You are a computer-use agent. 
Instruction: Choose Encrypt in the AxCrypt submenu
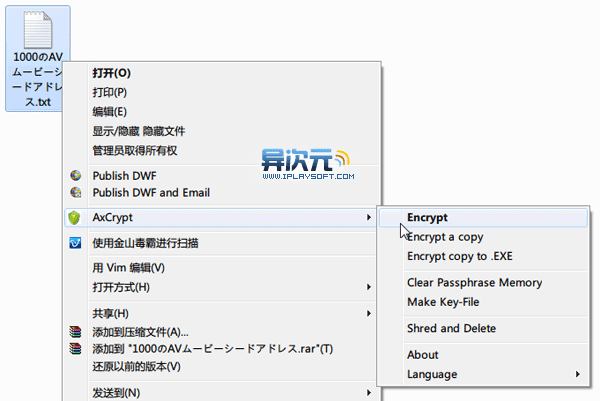[428, 217]
